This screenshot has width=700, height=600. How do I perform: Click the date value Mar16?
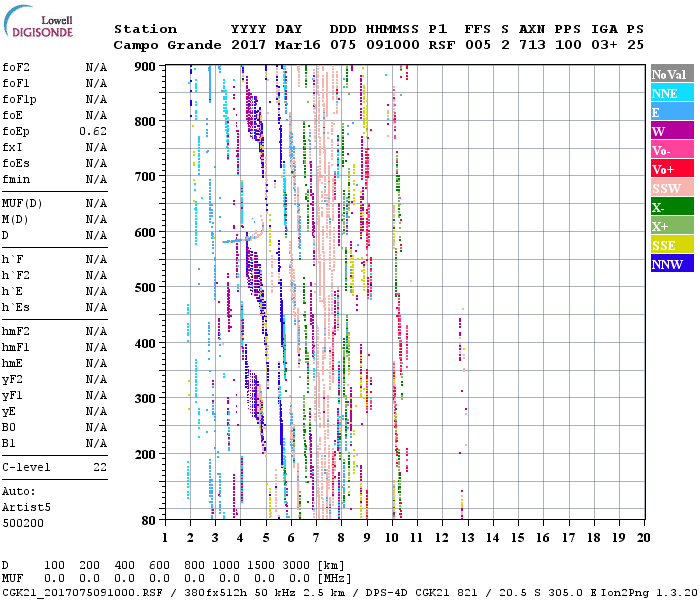(297, 45)
